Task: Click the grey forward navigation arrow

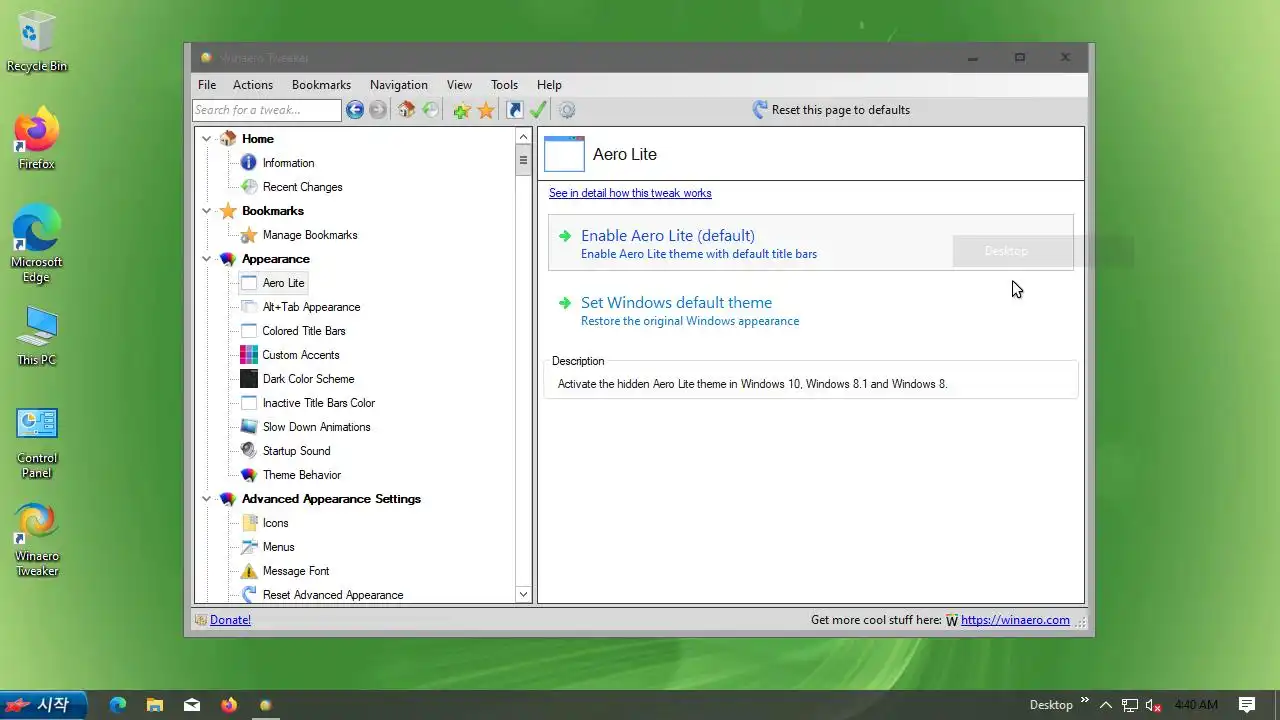Action: tap(378, 110)
